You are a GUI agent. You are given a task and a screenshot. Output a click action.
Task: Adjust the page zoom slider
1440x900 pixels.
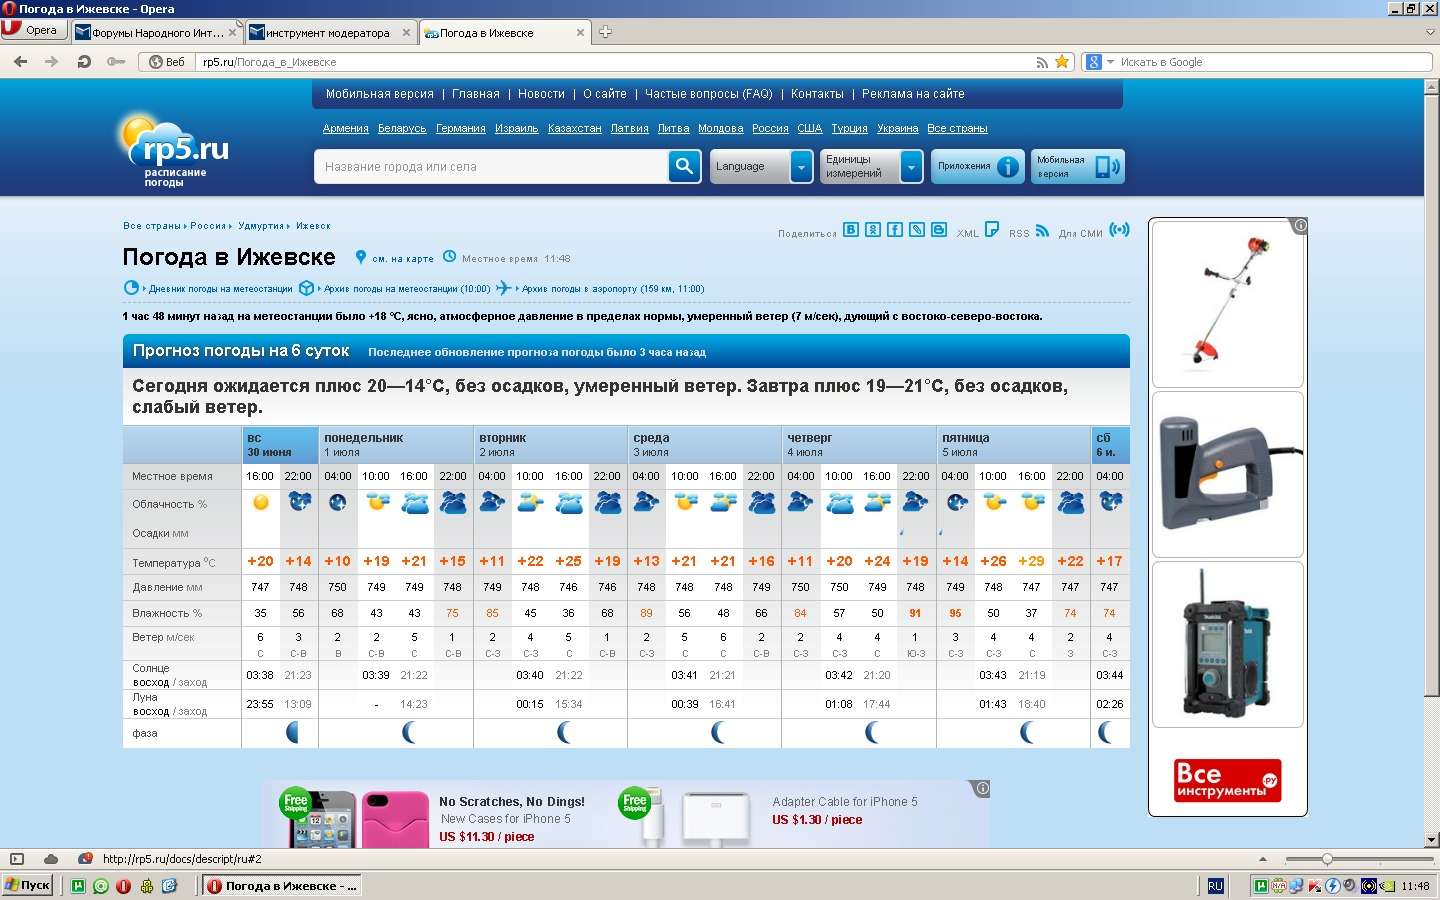pos(1327,859)
